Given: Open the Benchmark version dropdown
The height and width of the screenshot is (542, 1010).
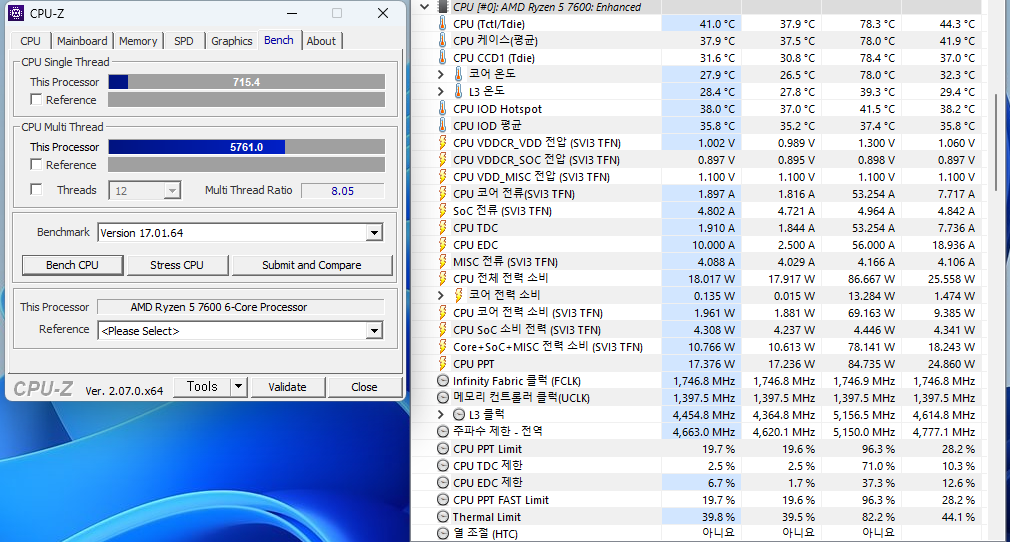Looking at the screenshot, I should [x=374, y=233].
